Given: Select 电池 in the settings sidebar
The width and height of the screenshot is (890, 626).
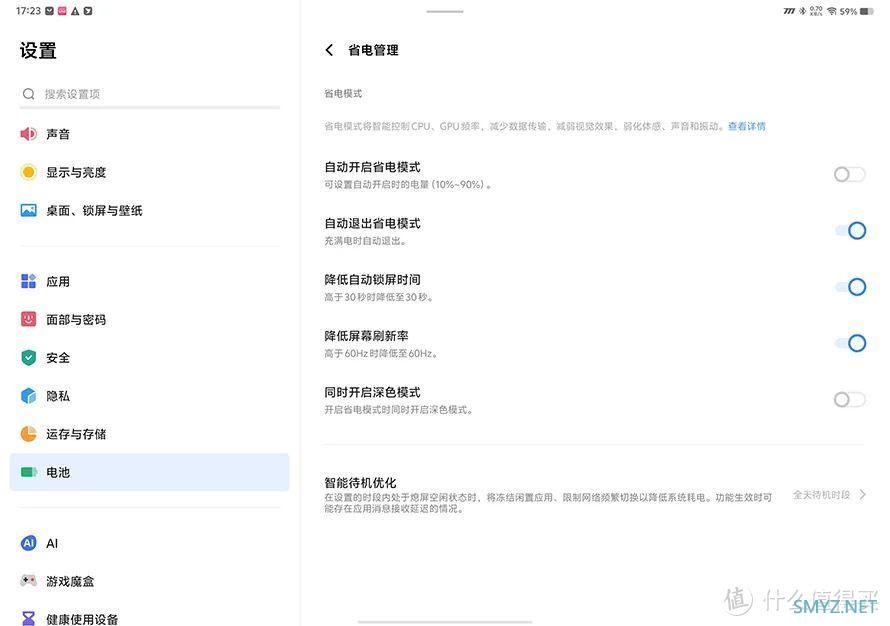Looking at the screenshot, I should tap(149, 472).
